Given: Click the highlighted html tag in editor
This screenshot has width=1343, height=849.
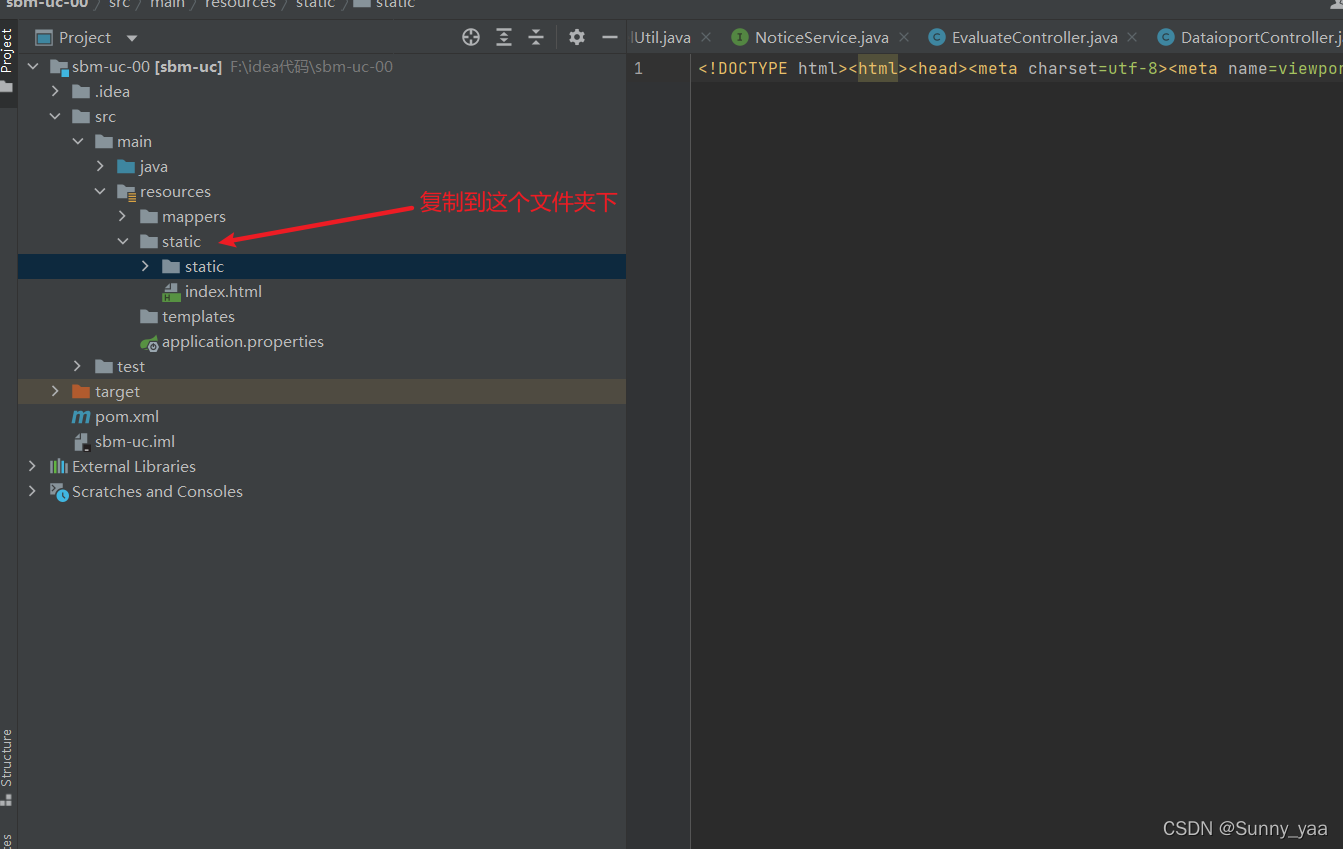Looking at the screenshot, I should tap(878, 68).
